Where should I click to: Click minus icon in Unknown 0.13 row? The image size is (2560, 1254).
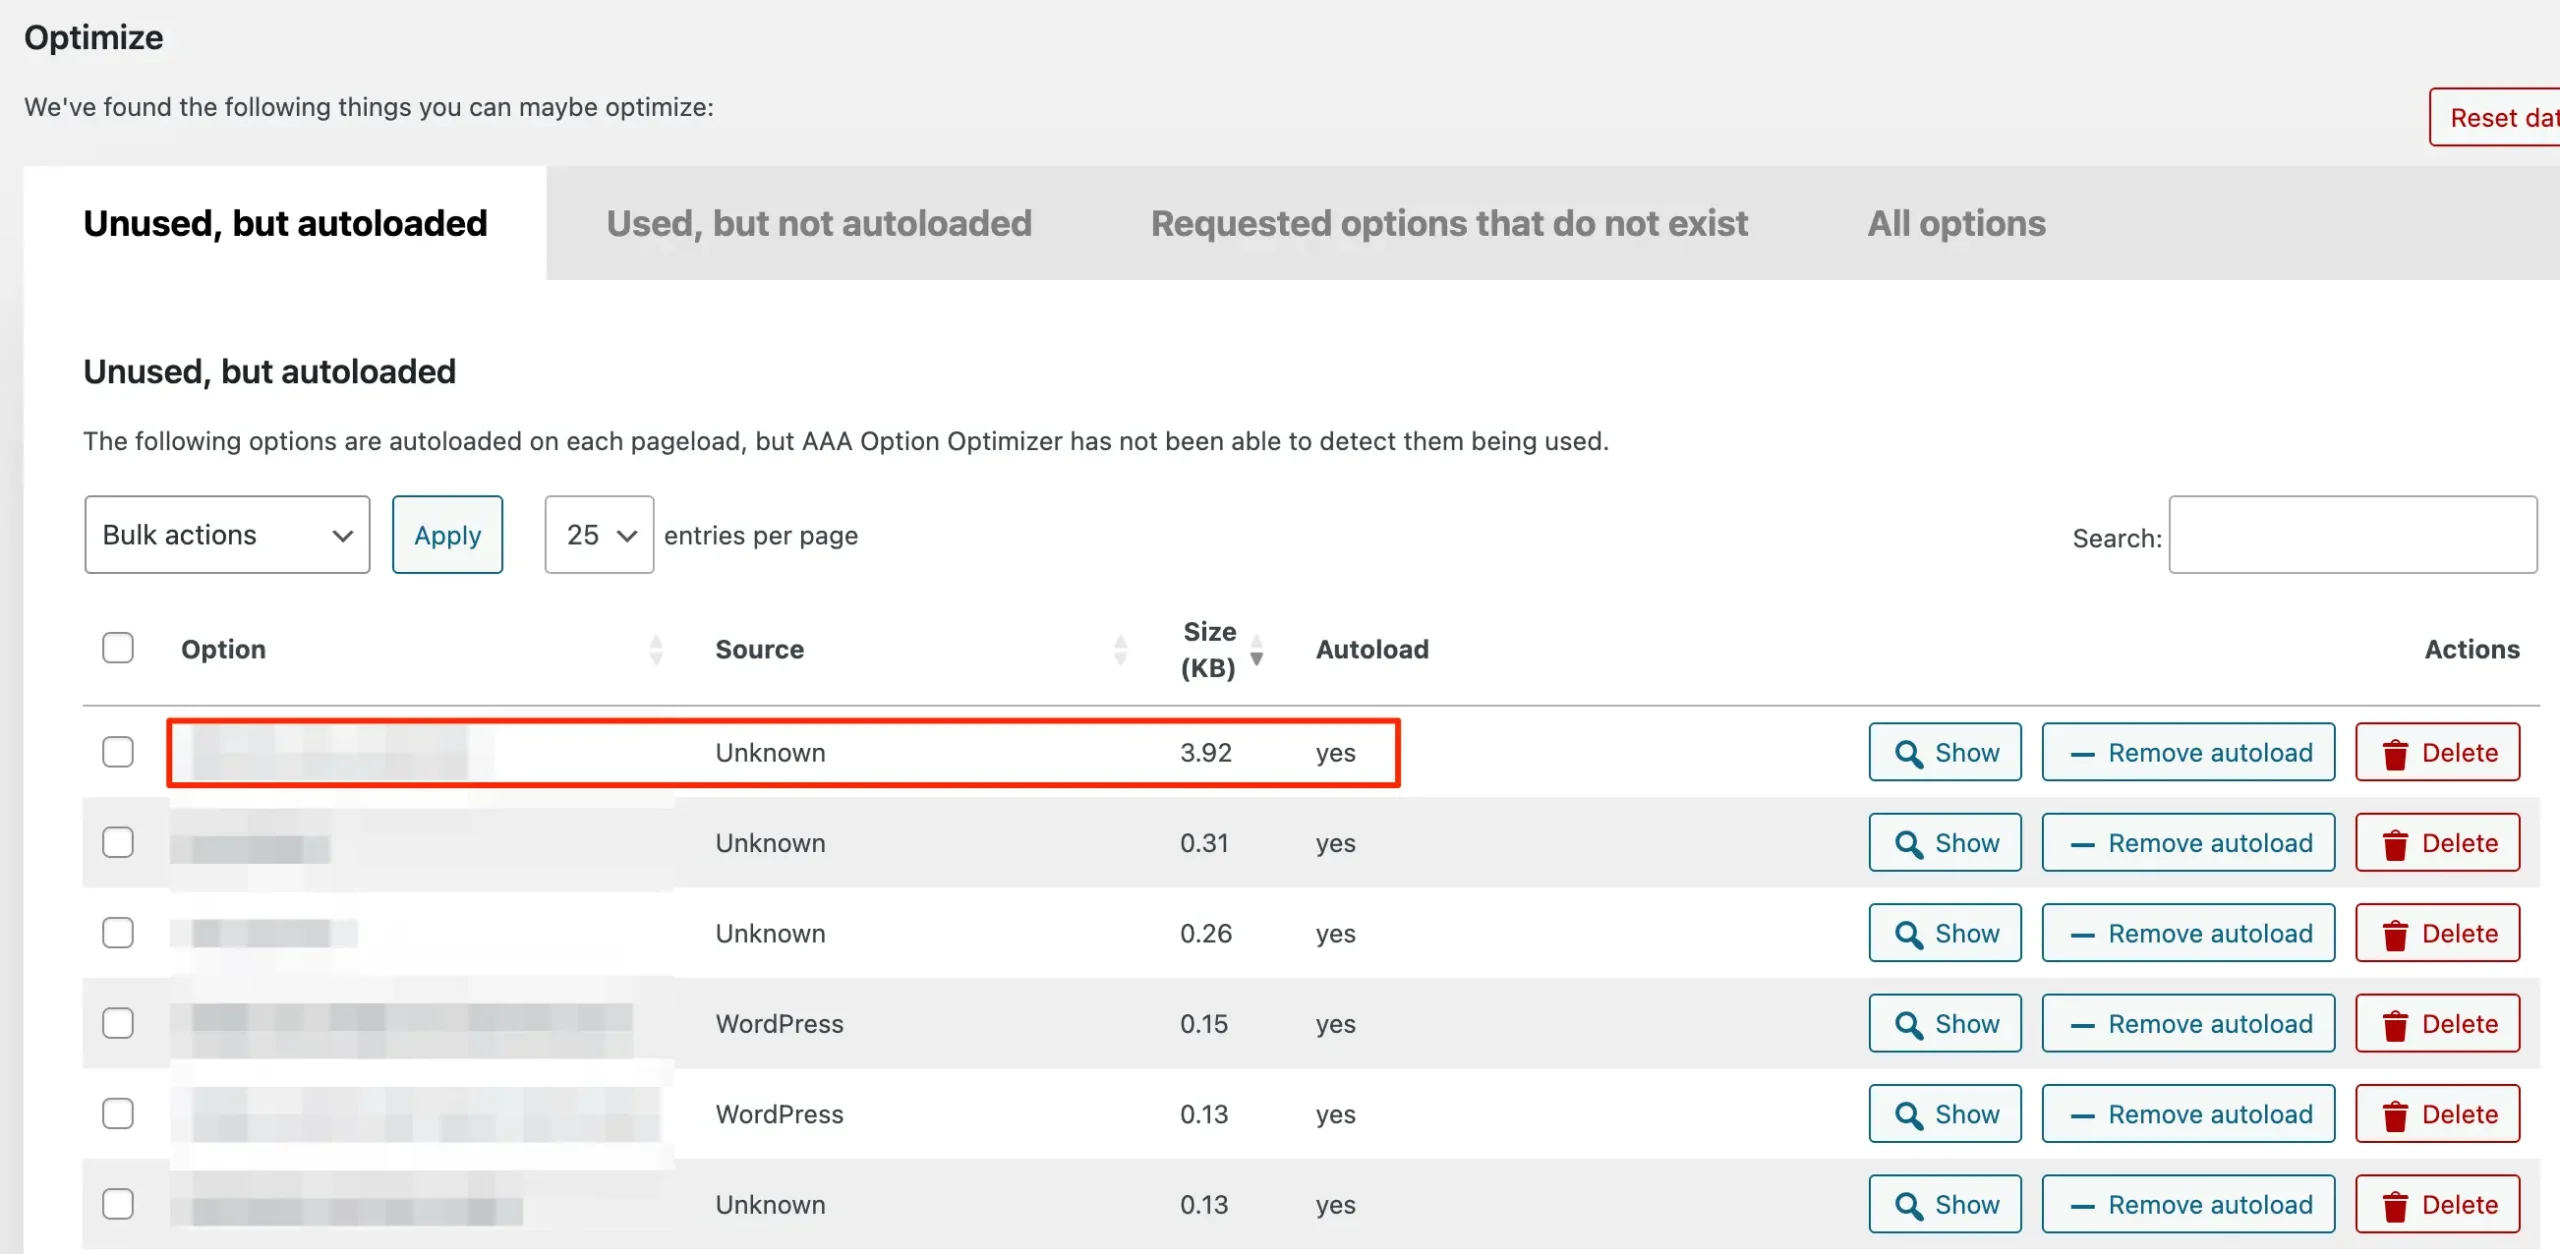click(2082, 1207)
